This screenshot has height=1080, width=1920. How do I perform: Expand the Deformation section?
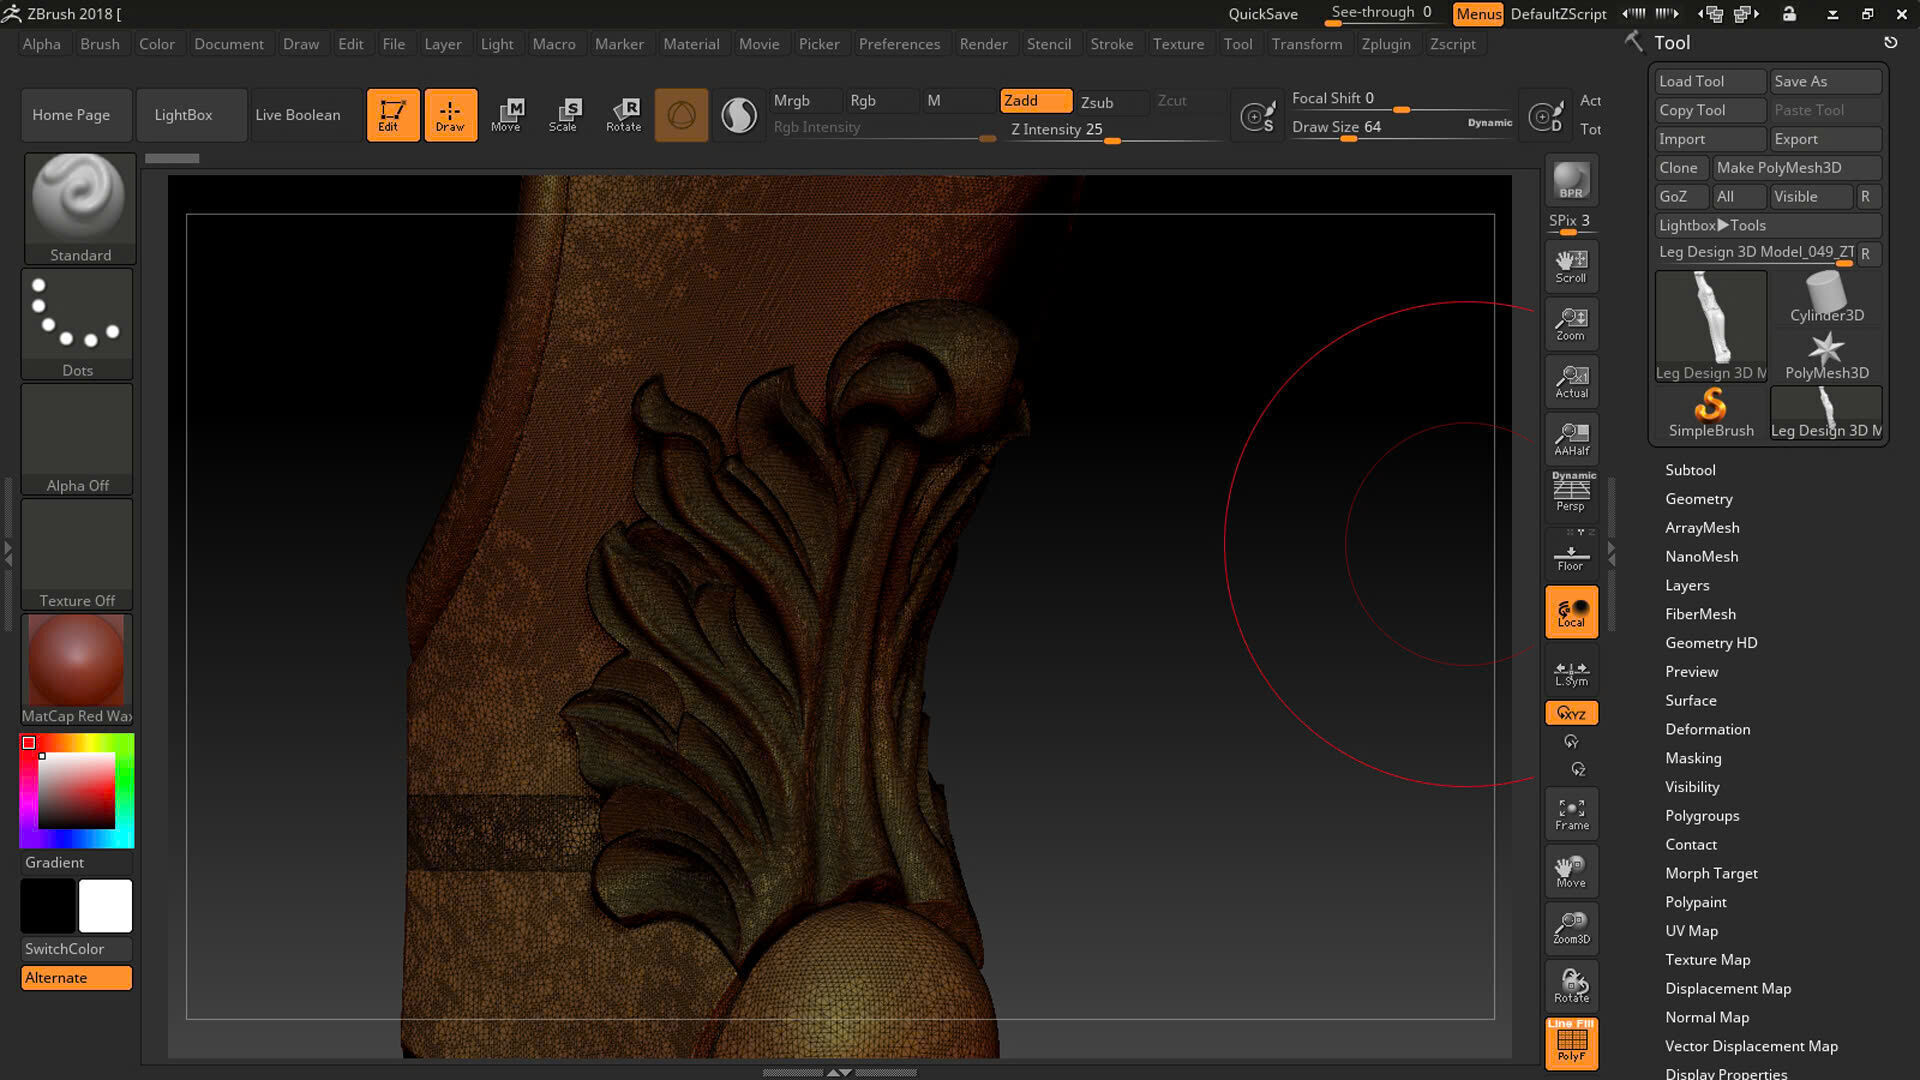tap(1707, 729)
